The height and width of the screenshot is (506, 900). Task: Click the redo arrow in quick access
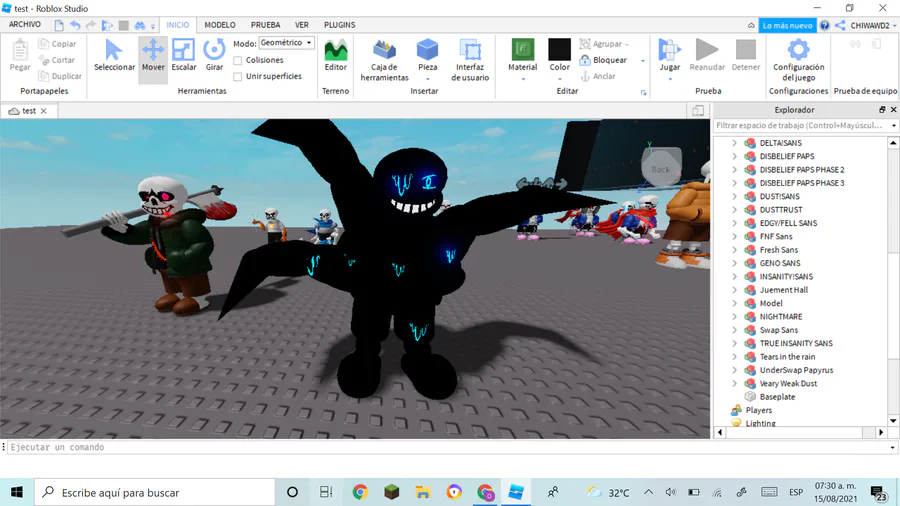click(91, 25)
